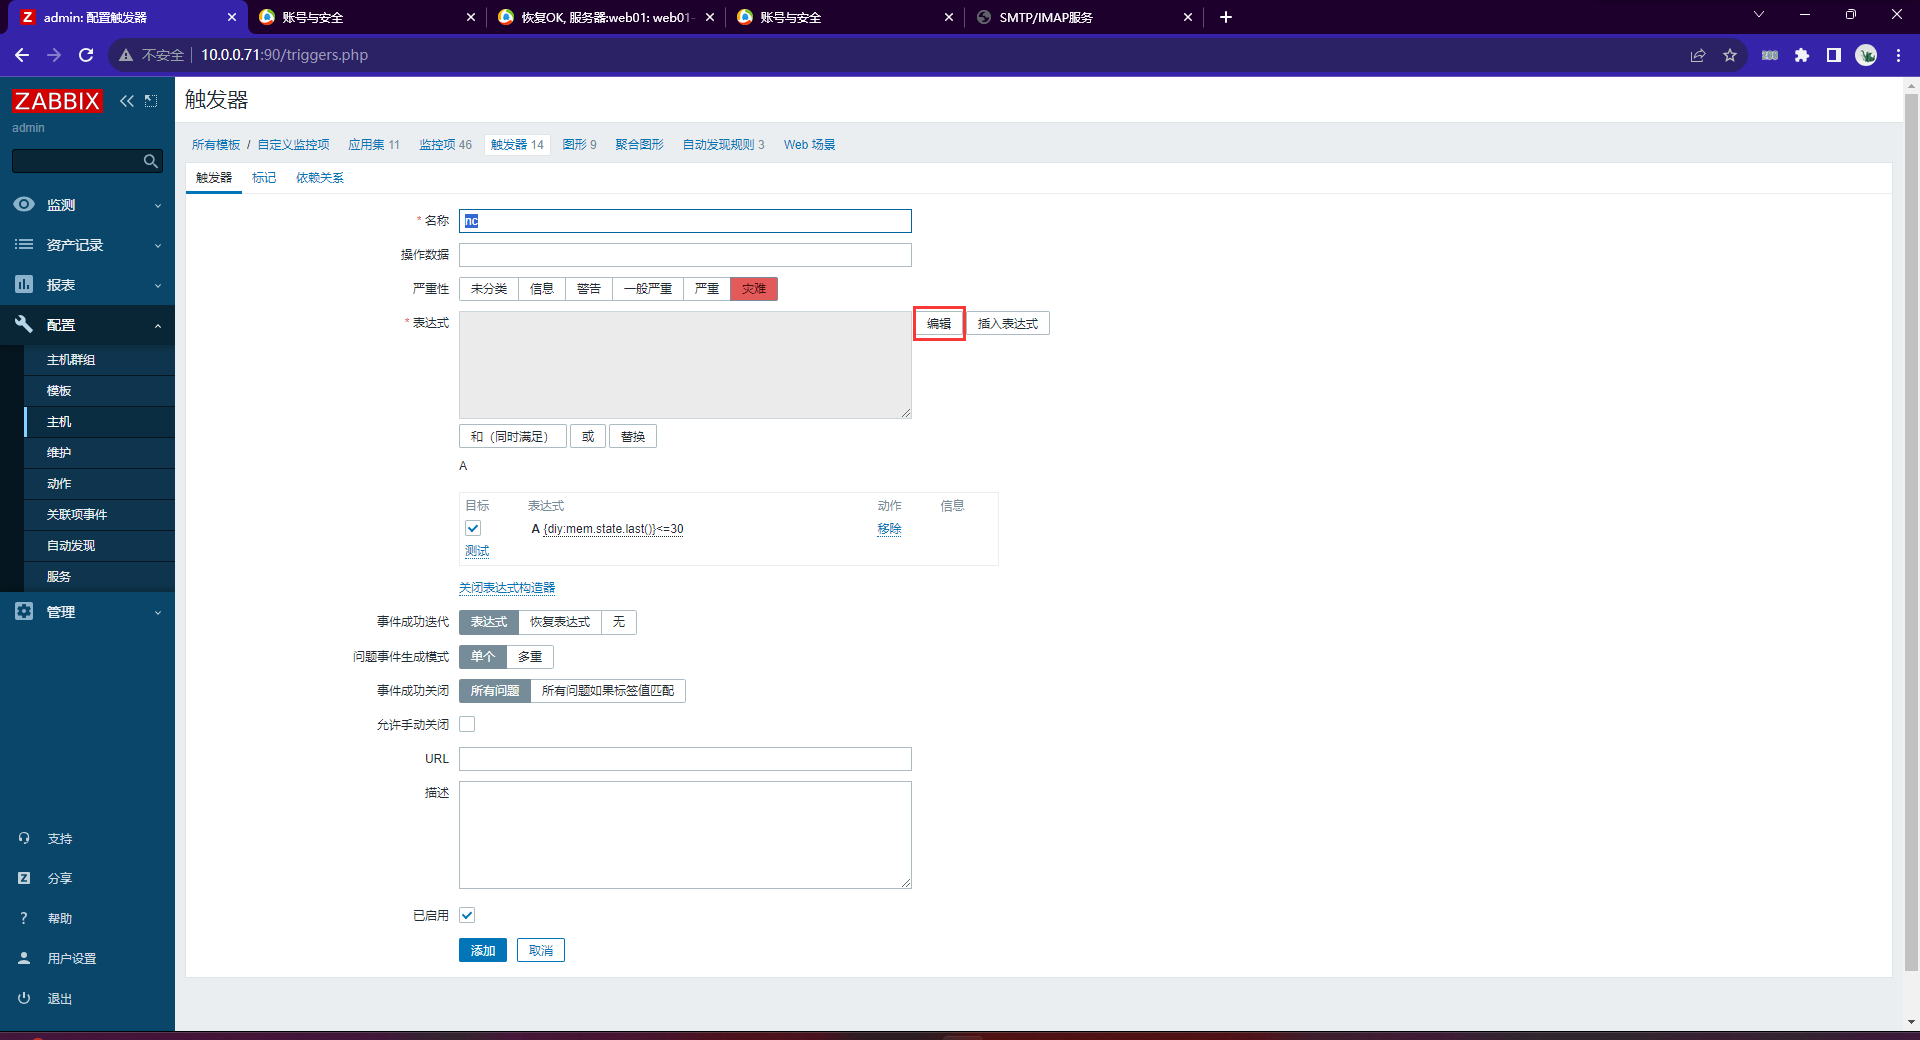Viewport: 1920px width, 1040px height.
Task: Click the 取消 button
Action: click(x=541, y=950)
